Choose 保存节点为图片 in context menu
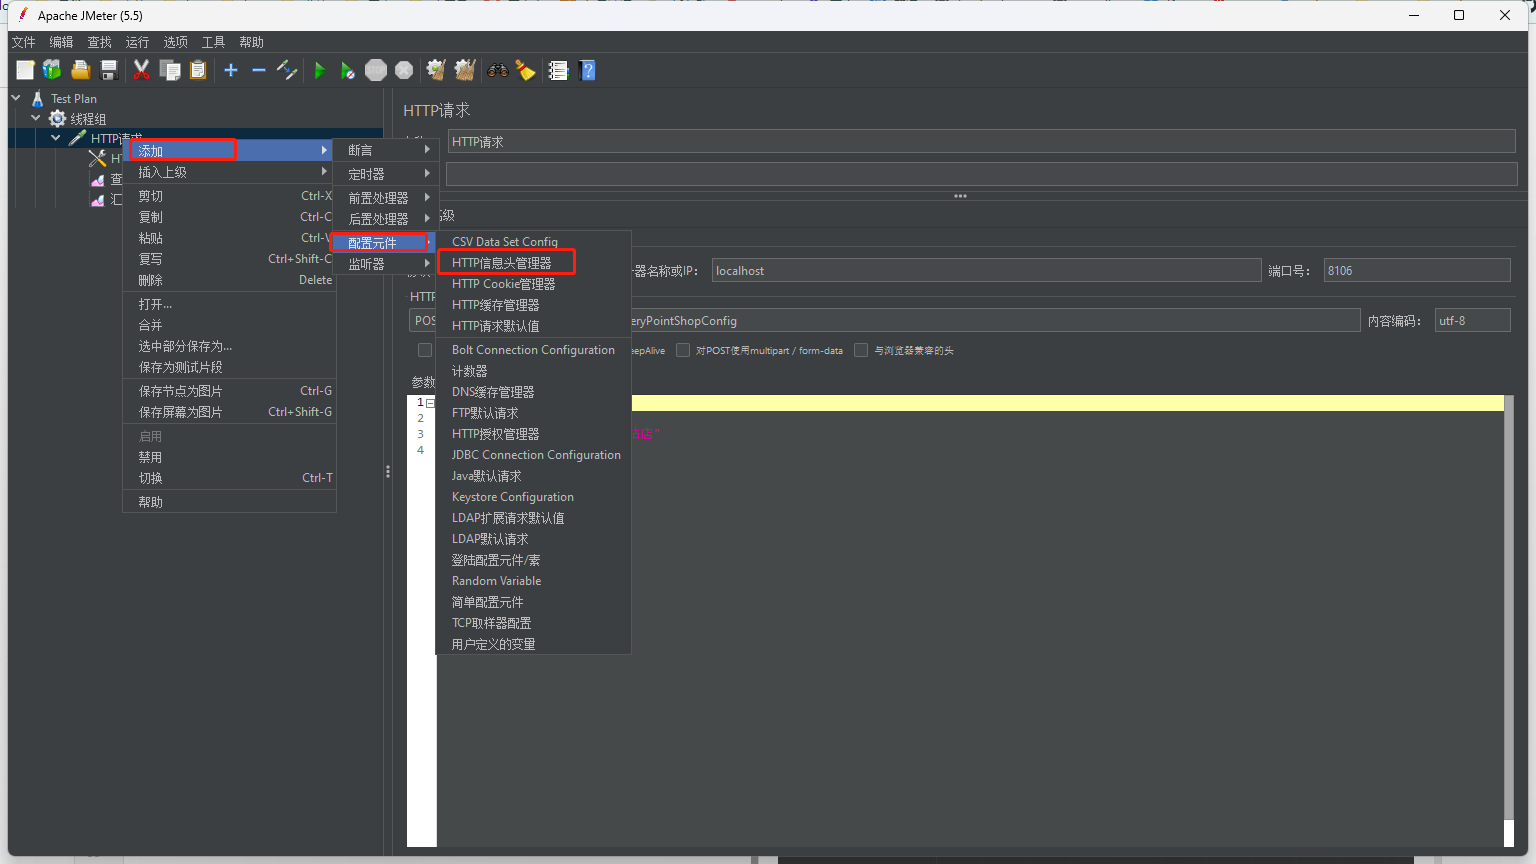Viewport: 1536px width, 864px height. click(229, 391)
